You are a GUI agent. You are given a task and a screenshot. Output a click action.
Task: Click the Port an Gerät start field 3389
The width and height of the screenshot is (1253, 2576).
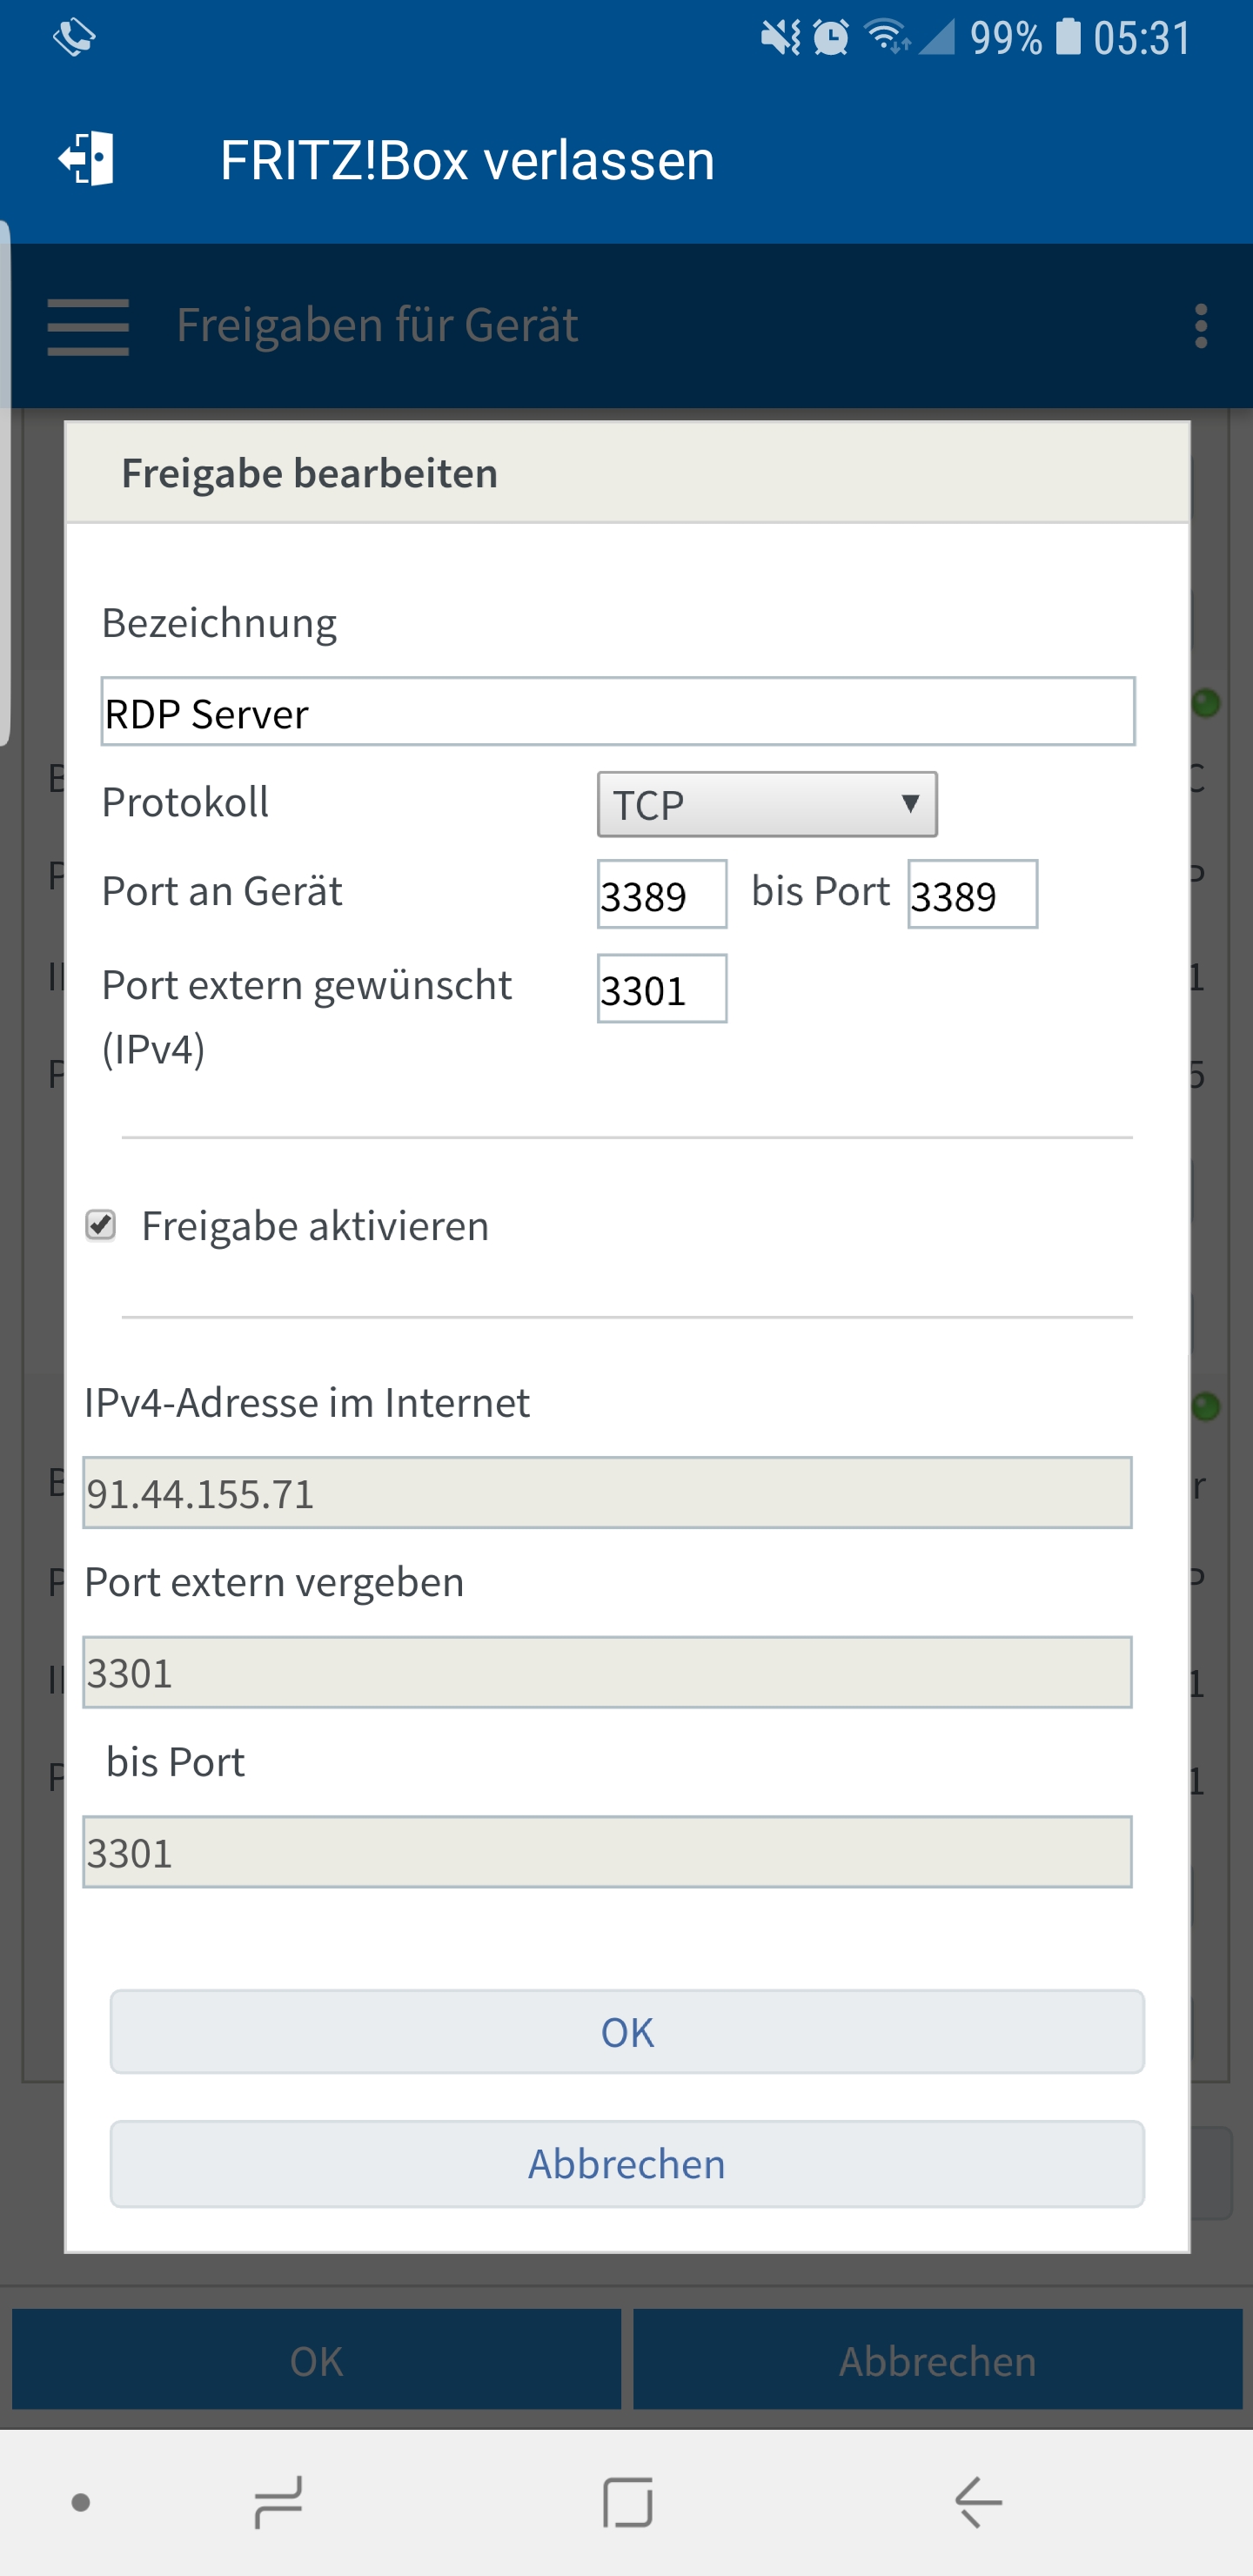[662, 894]
